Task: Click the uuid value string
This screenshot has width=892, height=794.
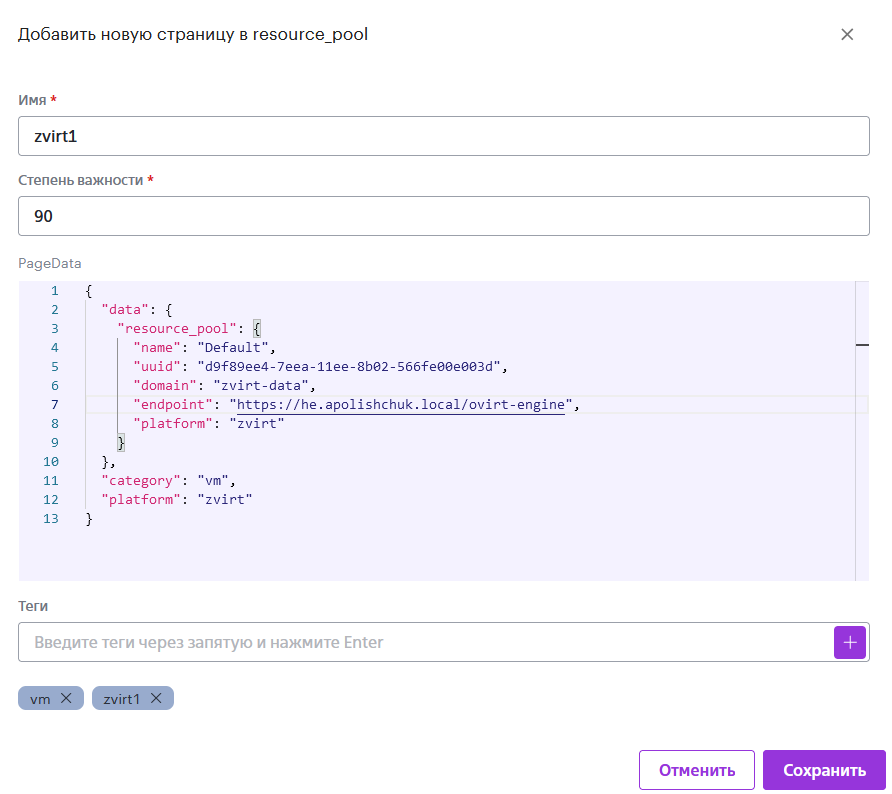Action: click(x=348, y=366)
